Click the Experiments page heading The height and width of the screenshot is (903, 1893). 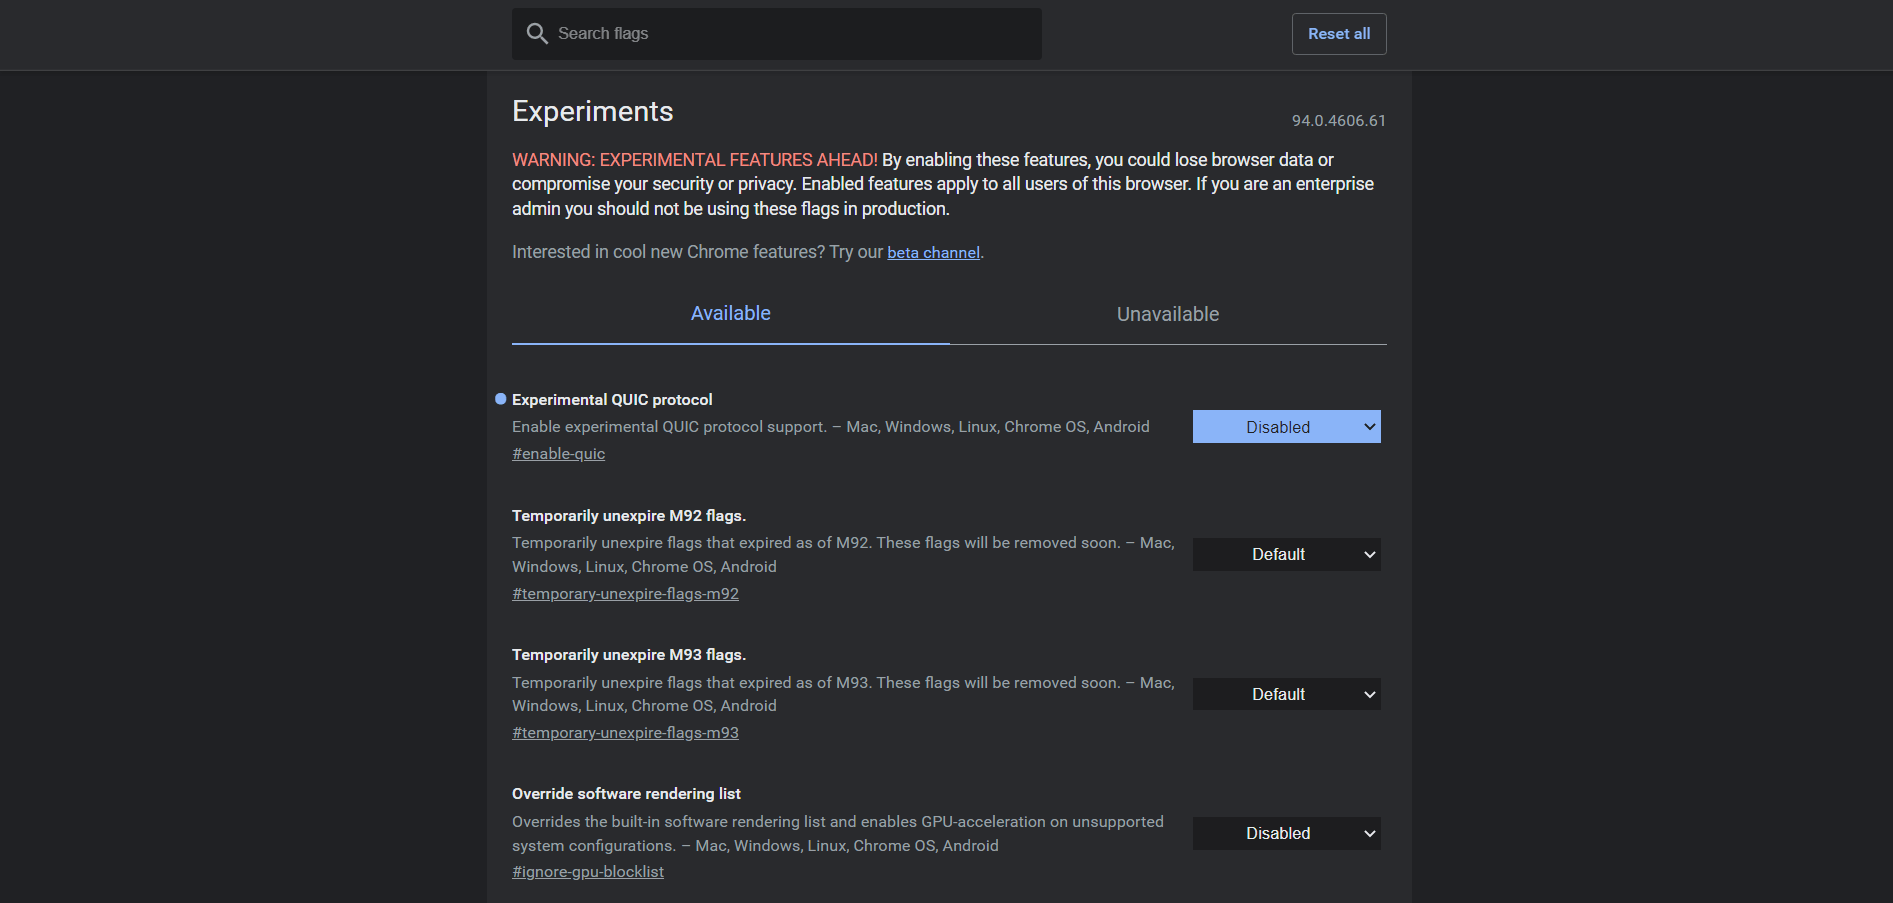[592, 111]
